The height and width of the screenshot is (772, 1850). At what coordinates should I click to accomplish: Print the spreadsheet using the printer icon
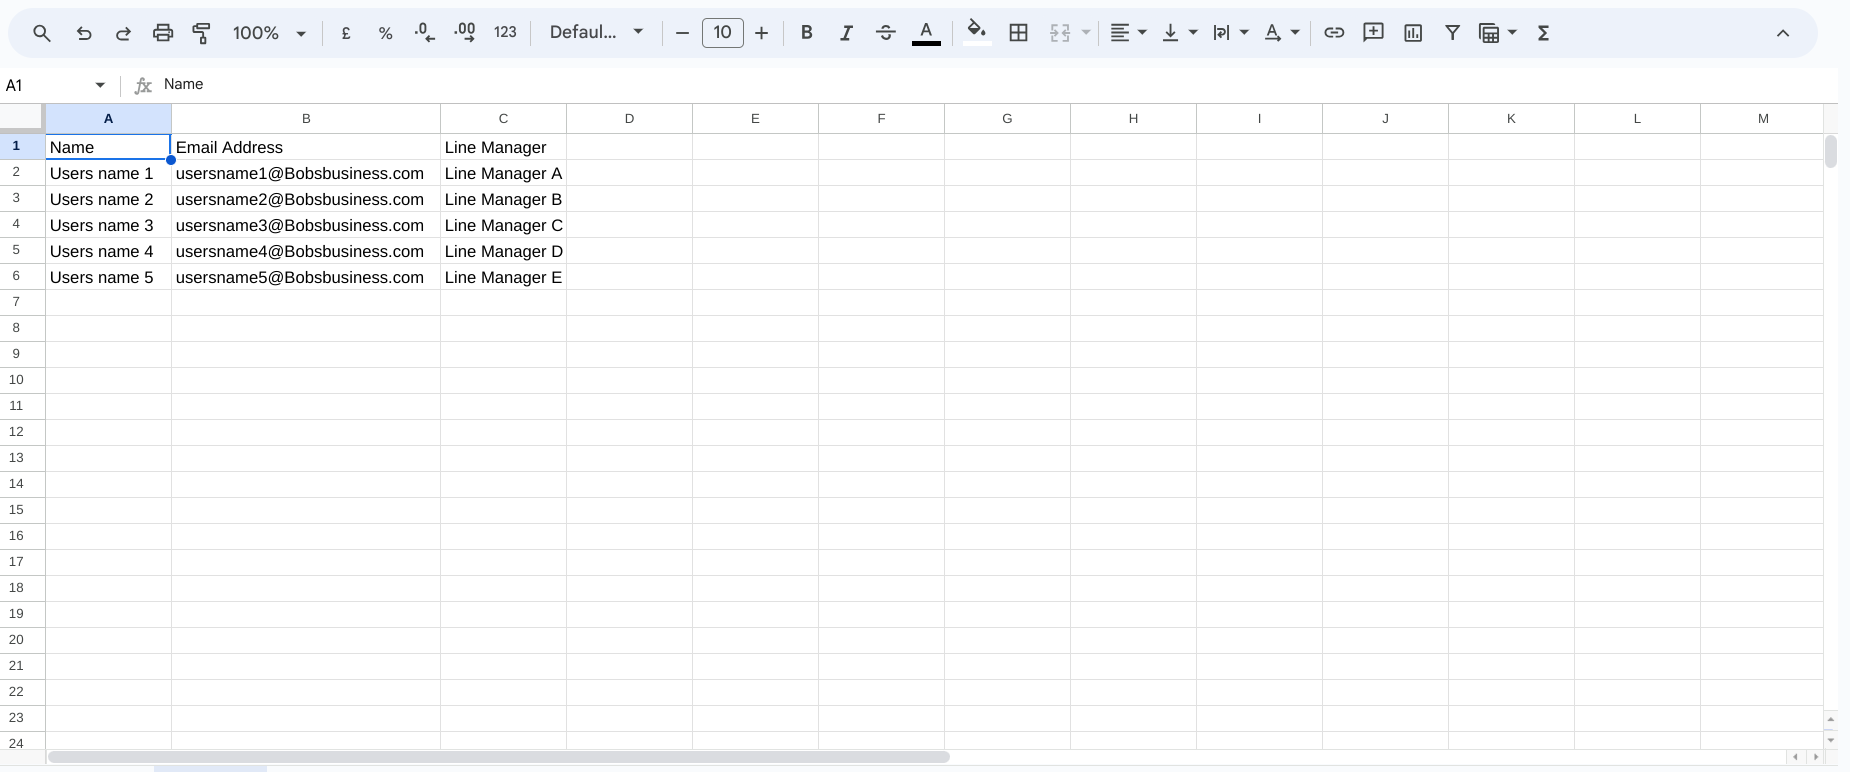pos(162,33)
